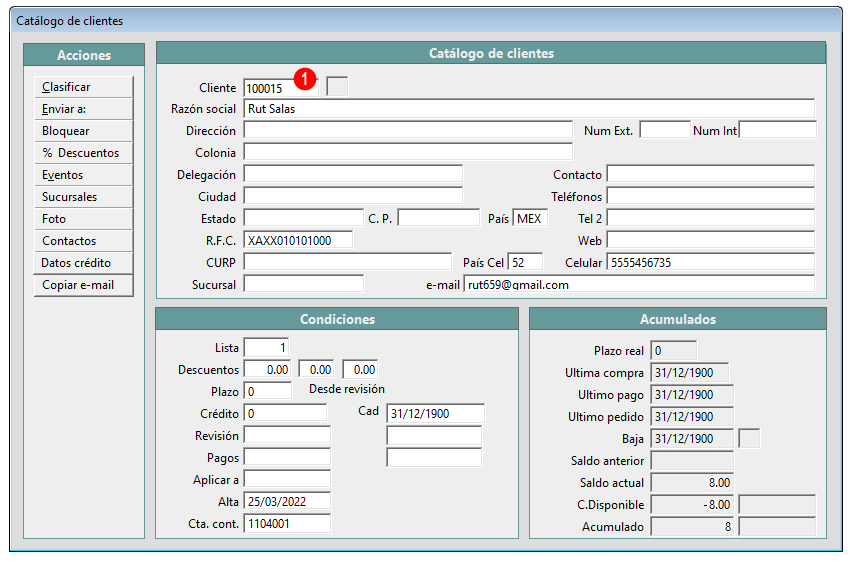Open the Clasificar action

(84, 87)
